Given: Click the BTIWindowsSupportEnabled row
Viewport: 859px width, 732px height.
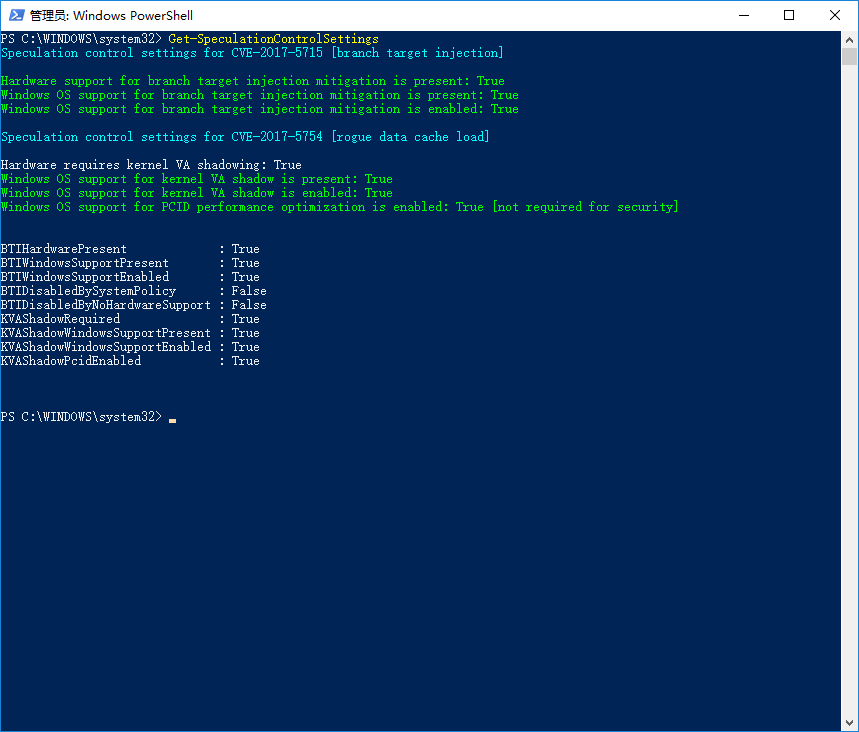Looking at the screenshot, I should pos(130,277).
